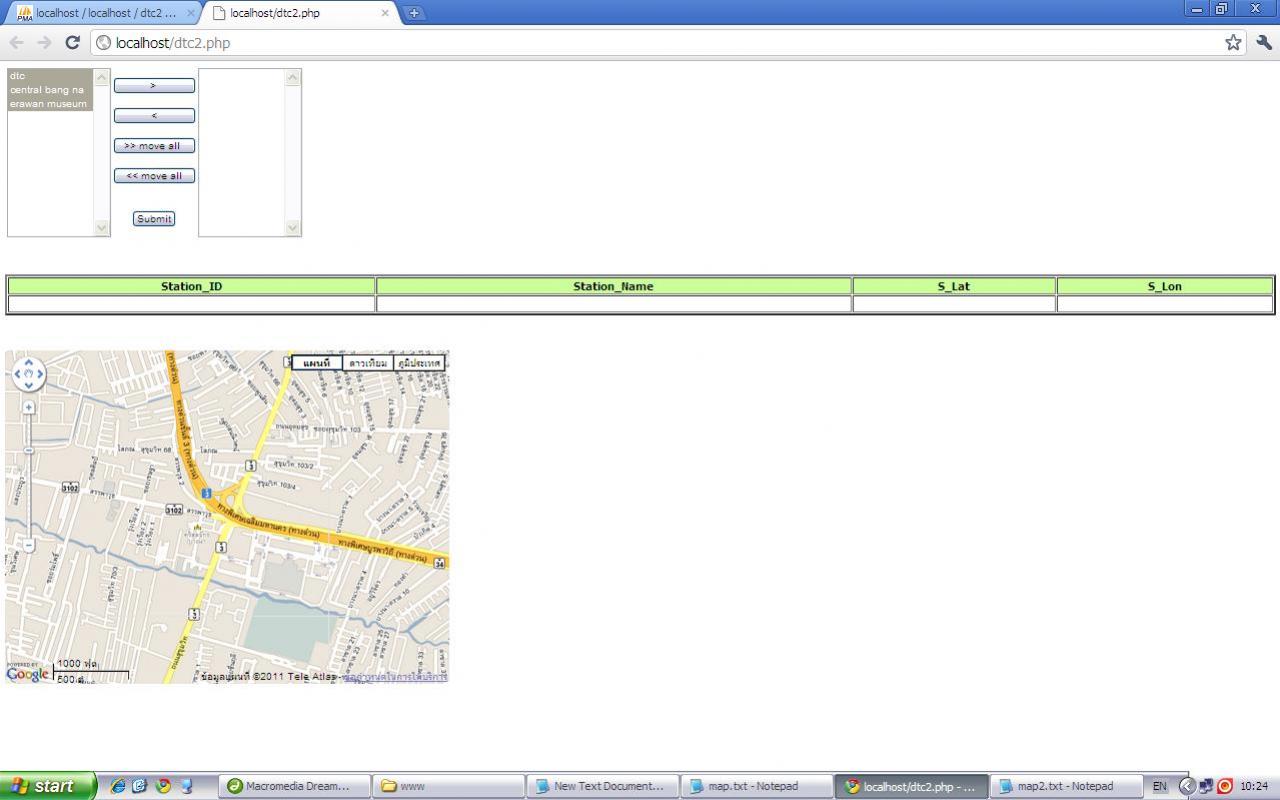Click the S_Lon column header
The width and height of the screenshot is (1280, 800).
click(1165, 286)
